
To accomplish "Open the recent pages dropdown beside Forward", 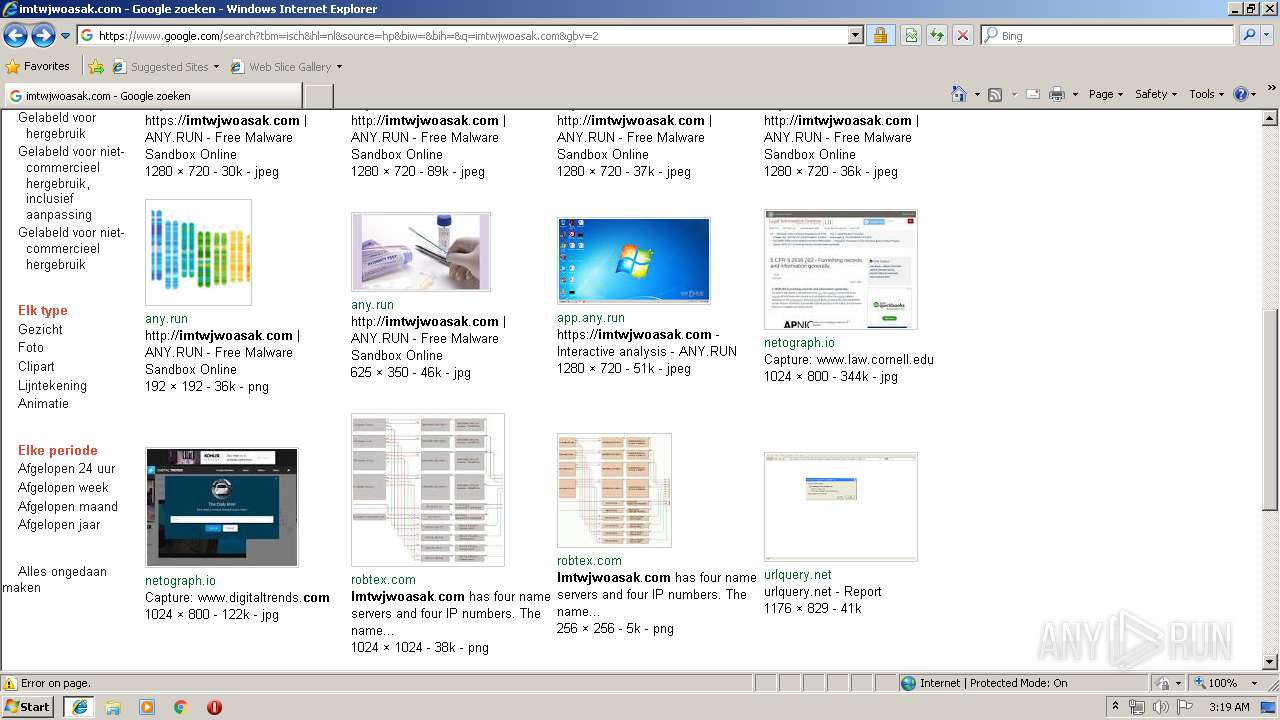I will pos(66,36).
